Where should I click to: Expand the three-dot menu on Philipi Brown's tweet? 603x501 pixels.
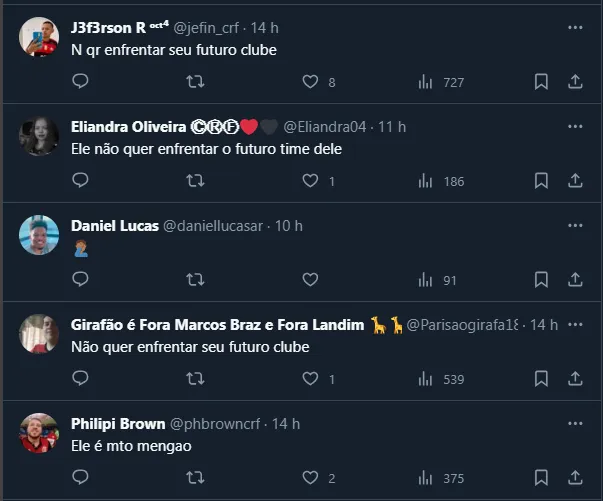click(575, 424)
